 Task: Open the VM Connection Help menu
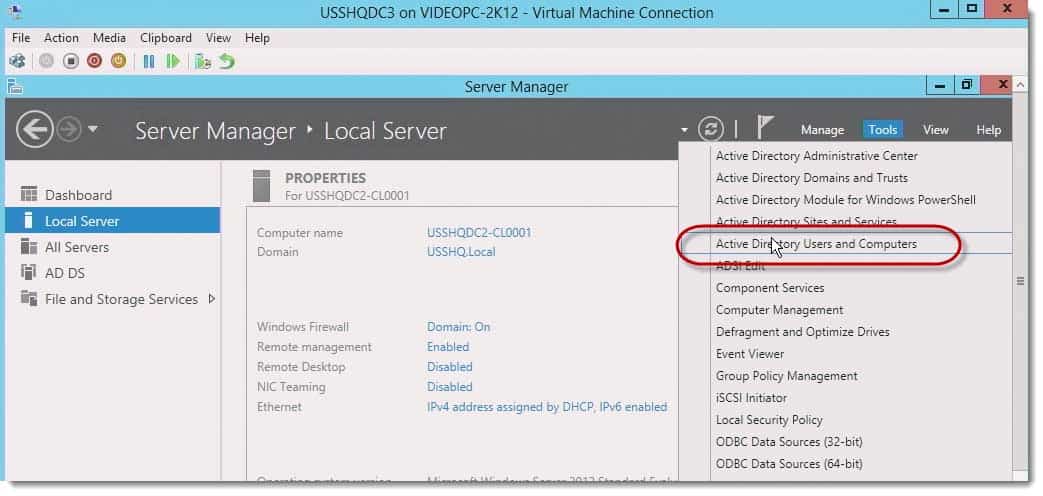click(x=257, y=38)
